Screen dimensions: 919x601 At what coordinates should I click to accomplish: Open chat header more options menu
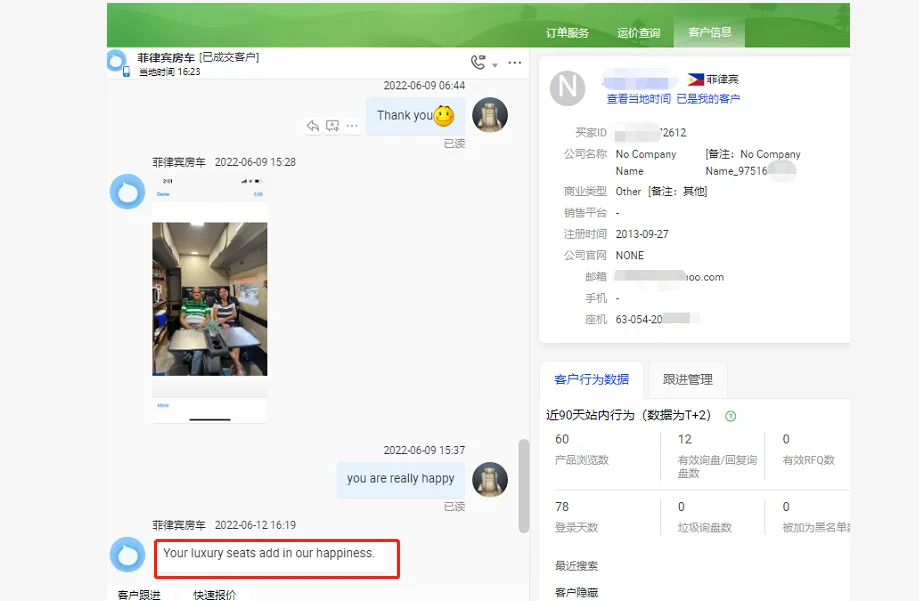click(x=515, y=63)
